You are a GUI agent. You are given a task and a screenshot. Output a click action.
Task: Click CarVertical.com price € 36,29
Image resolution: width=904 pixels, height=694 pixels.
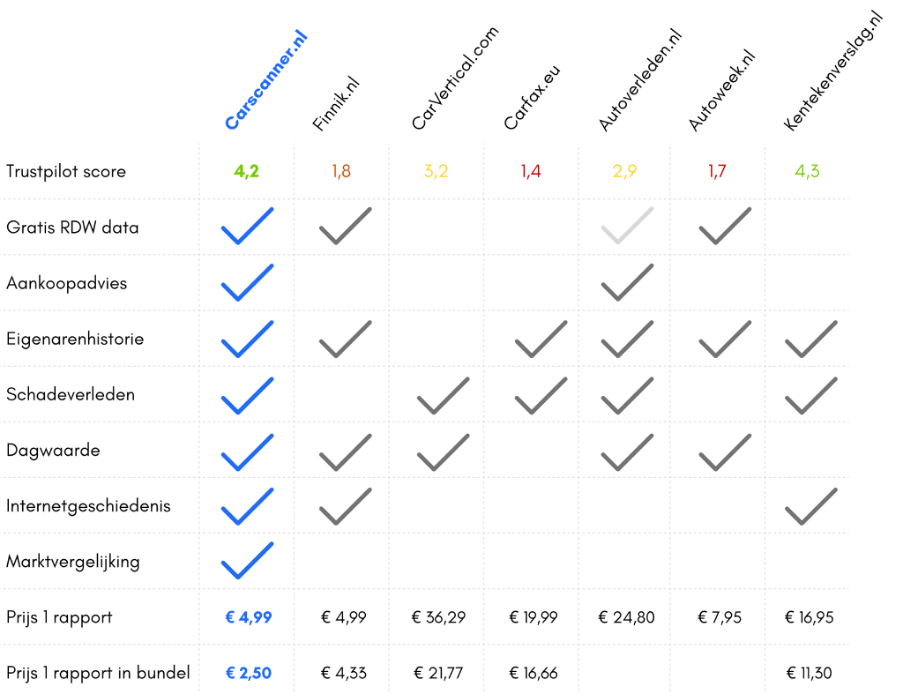tap(438, 617)
